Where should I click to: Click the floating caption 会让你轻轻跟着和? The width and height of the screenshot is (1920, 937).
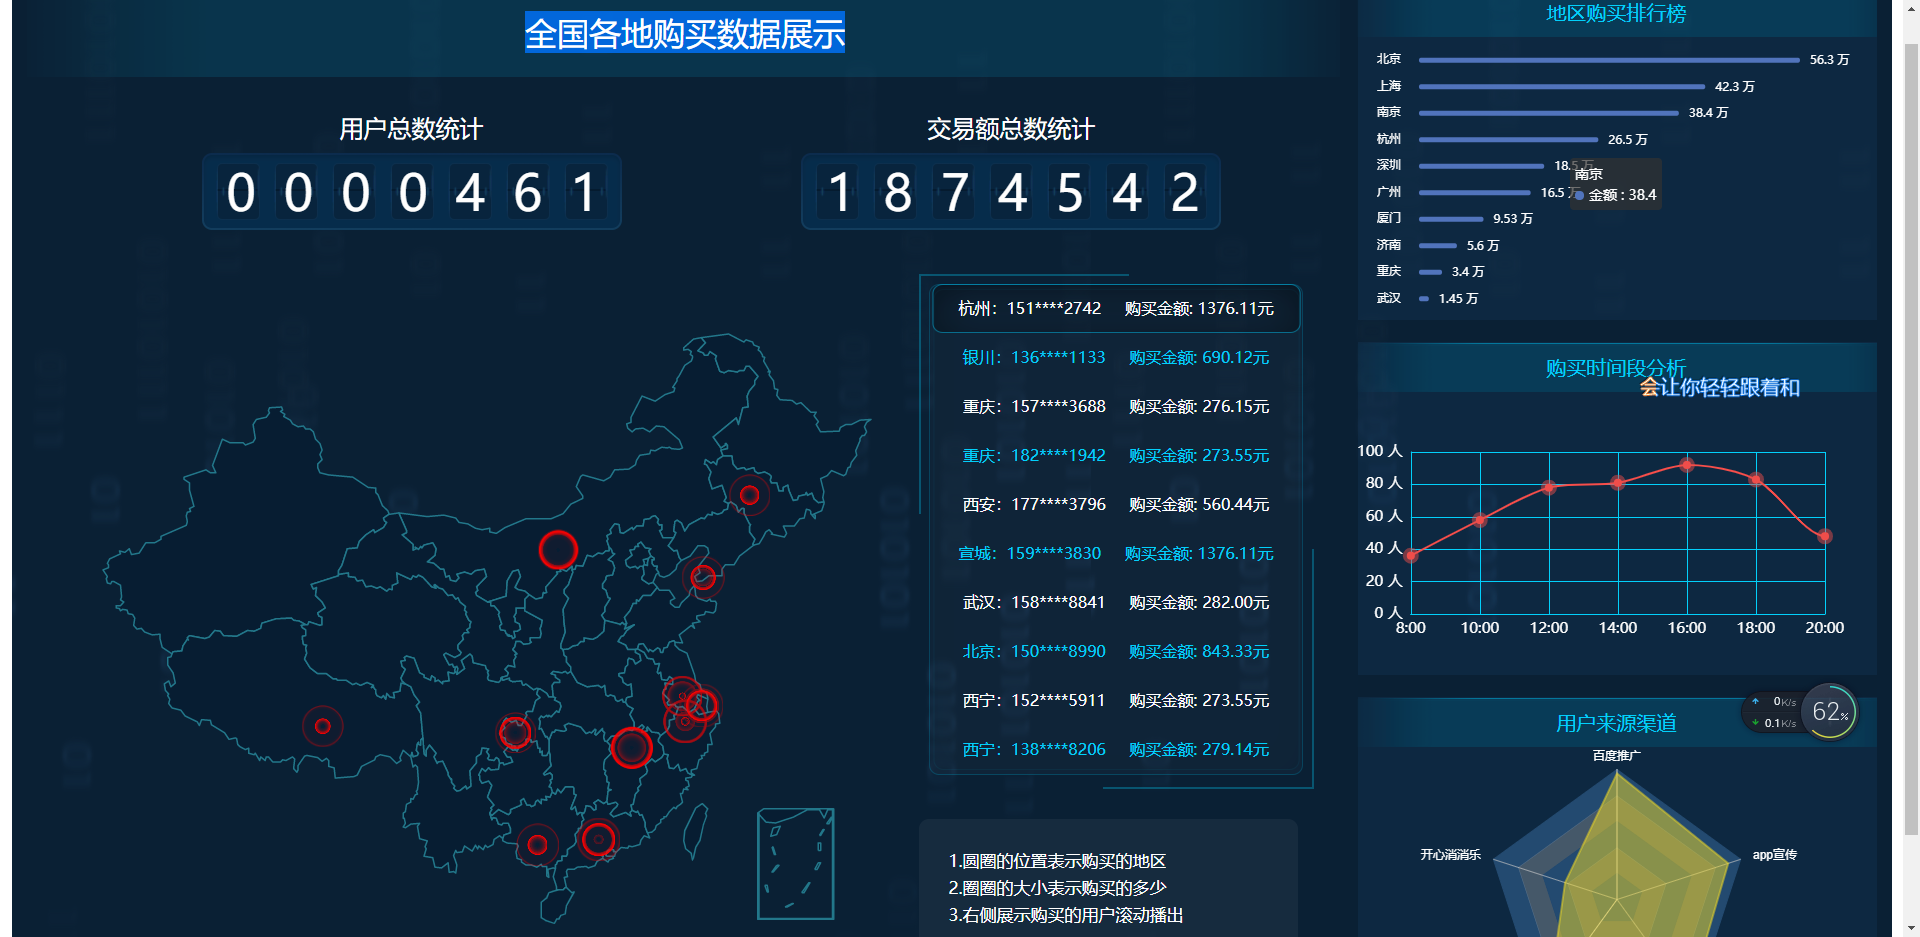pos(1720,387)
